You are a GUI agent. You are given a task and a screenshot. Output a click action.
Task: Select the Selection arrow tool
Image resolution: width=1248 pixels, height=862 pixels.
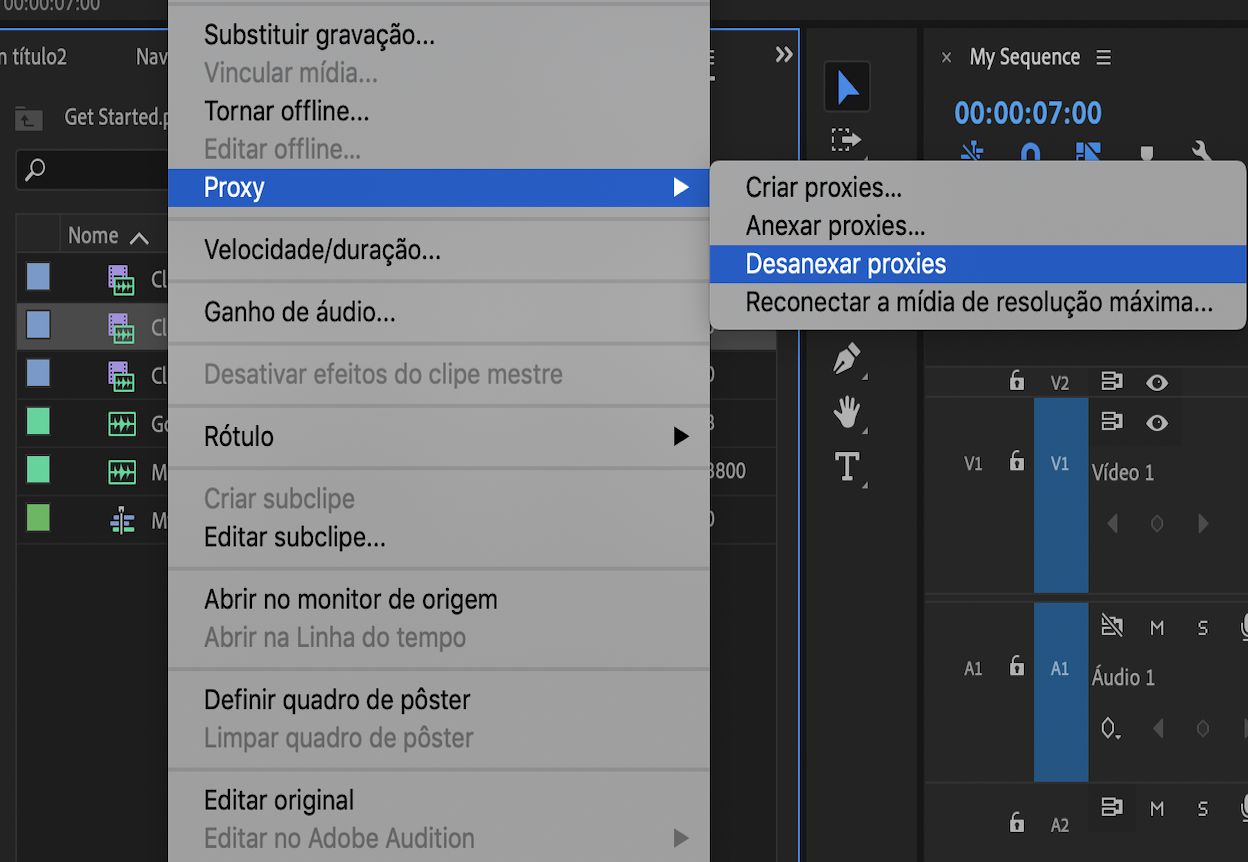click(x=847, y=88)
